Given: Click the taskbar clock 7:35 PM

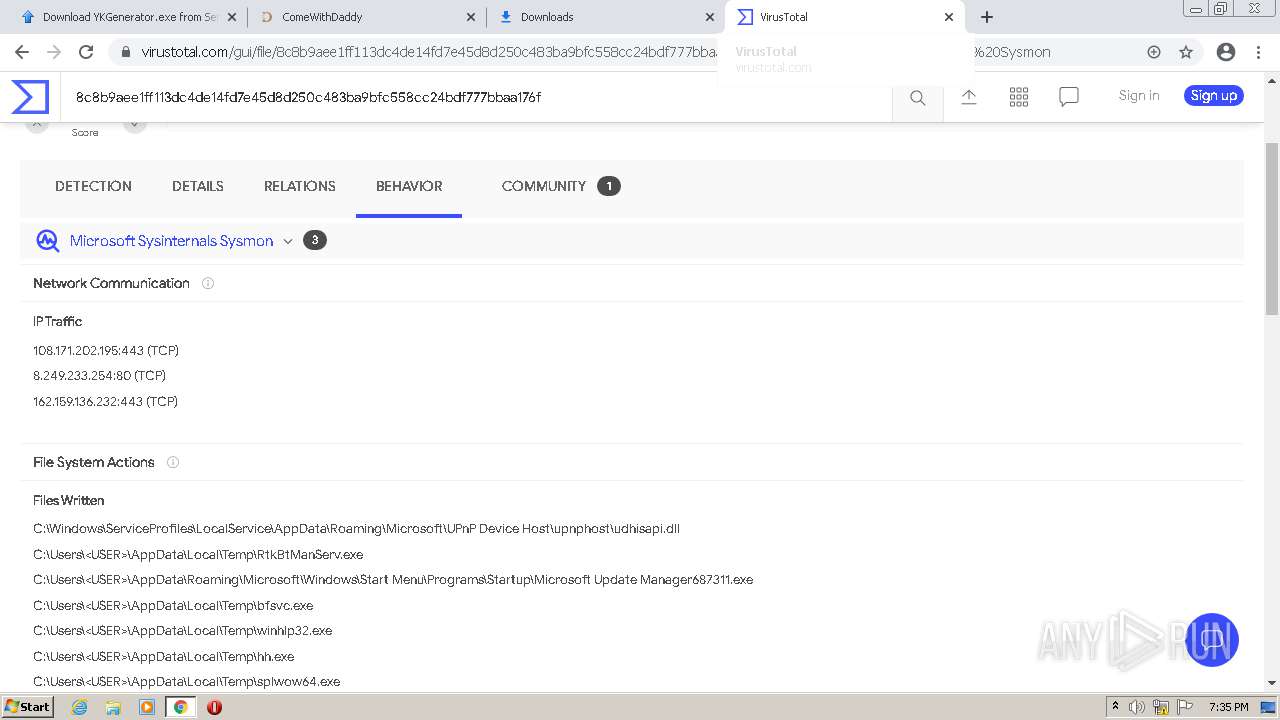Looking at the screenshot, I should point(1228,707).
